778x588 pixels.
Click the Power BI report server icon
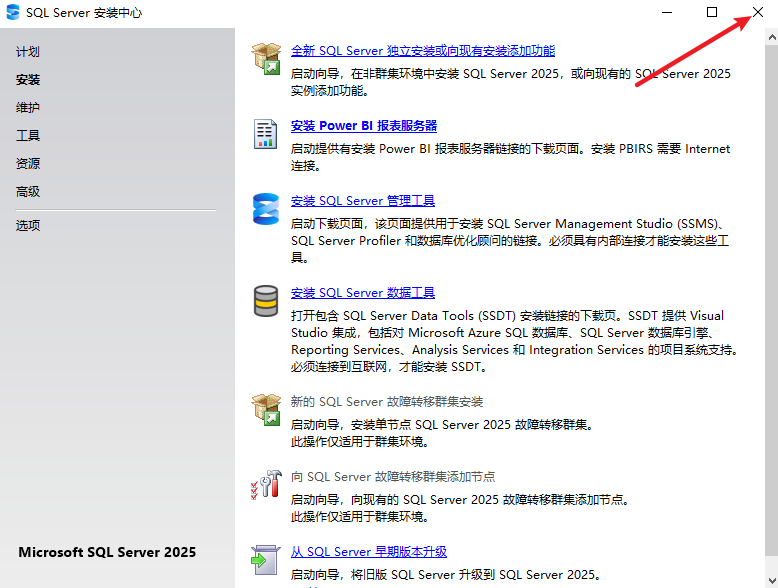[266, 134]
